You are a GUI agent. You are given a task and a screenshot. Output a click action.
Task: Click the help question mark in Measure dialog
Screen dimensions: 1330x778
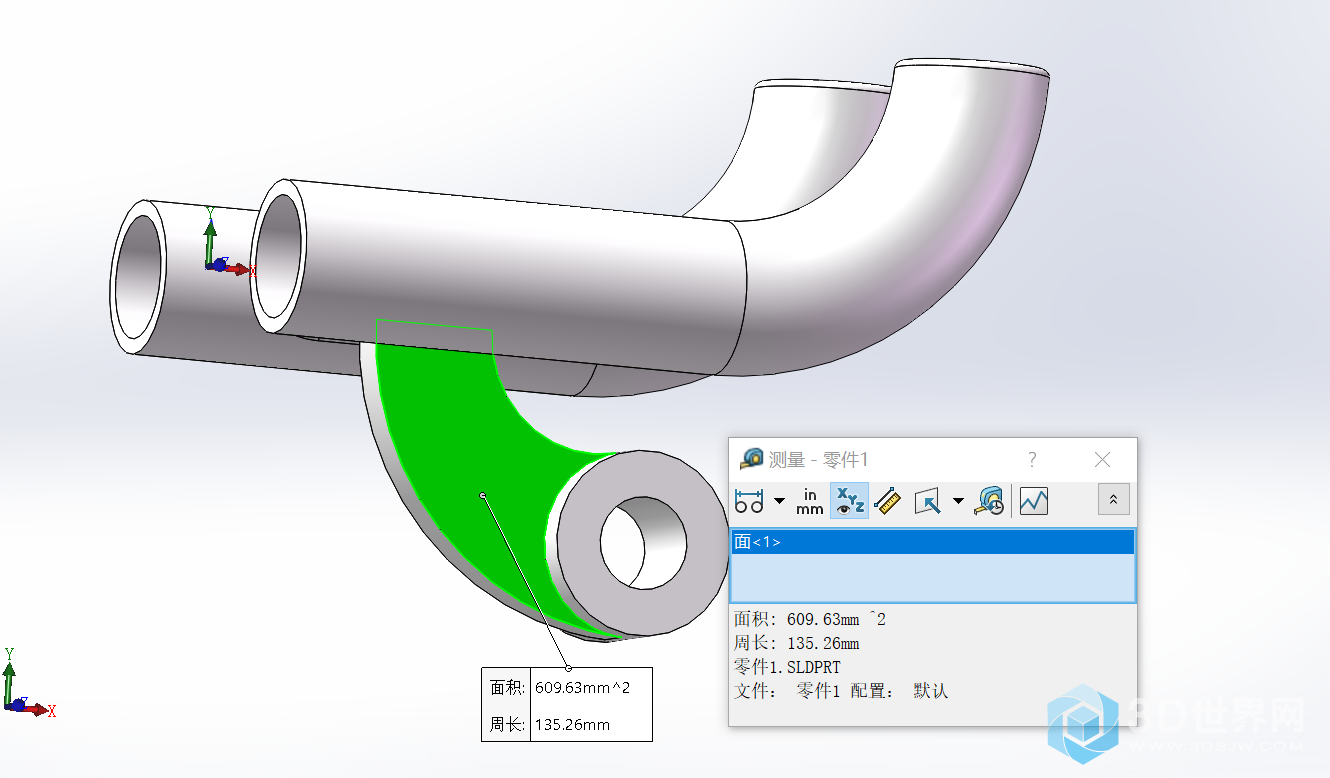tap(1032, 459)
